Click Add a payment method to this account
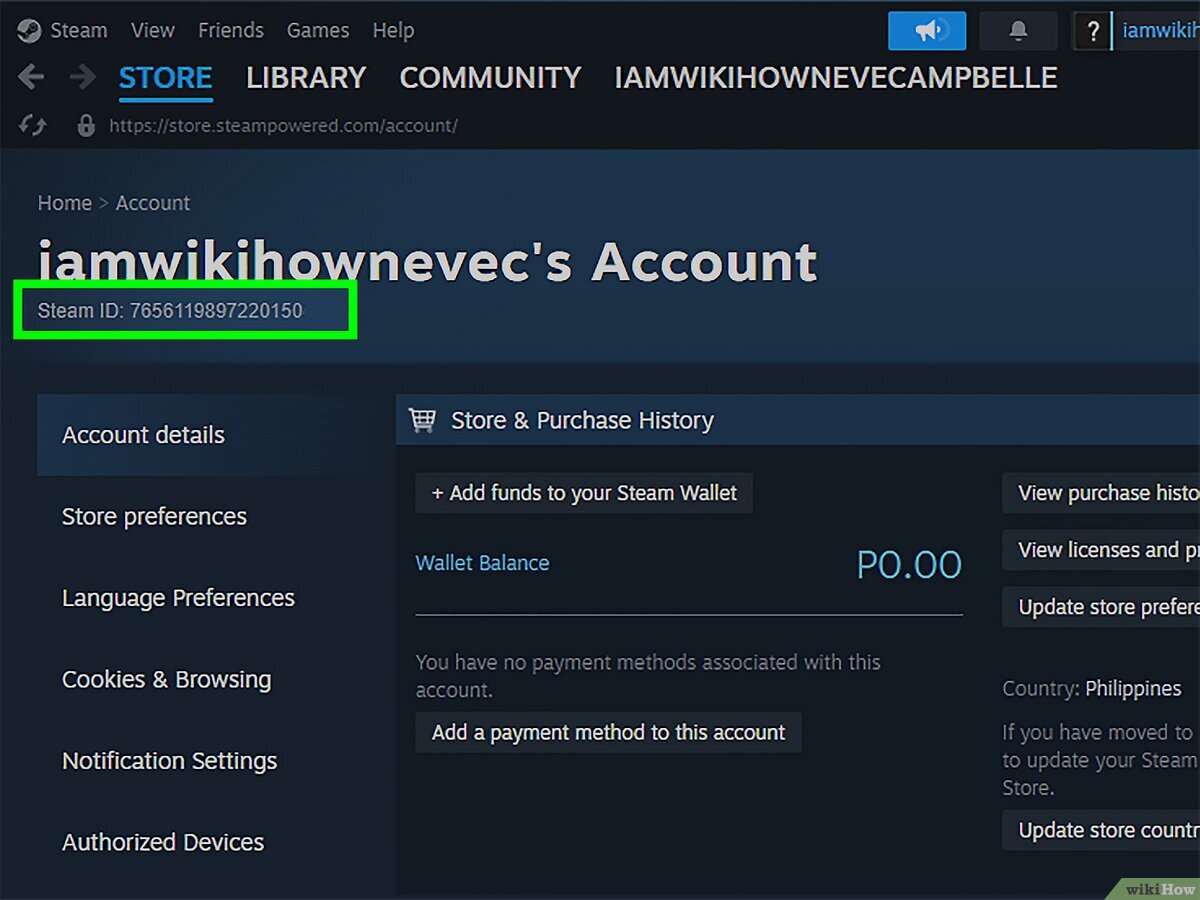 [608, 733]
